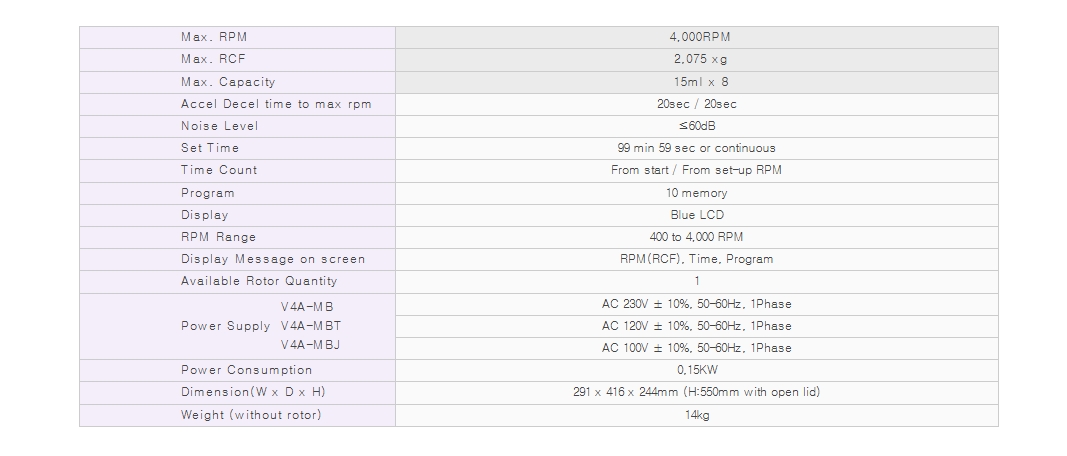Select the Set Time row label
The width and height of the screenshot is (1067, 456).
pyautogui.click(x=210, y=148)
